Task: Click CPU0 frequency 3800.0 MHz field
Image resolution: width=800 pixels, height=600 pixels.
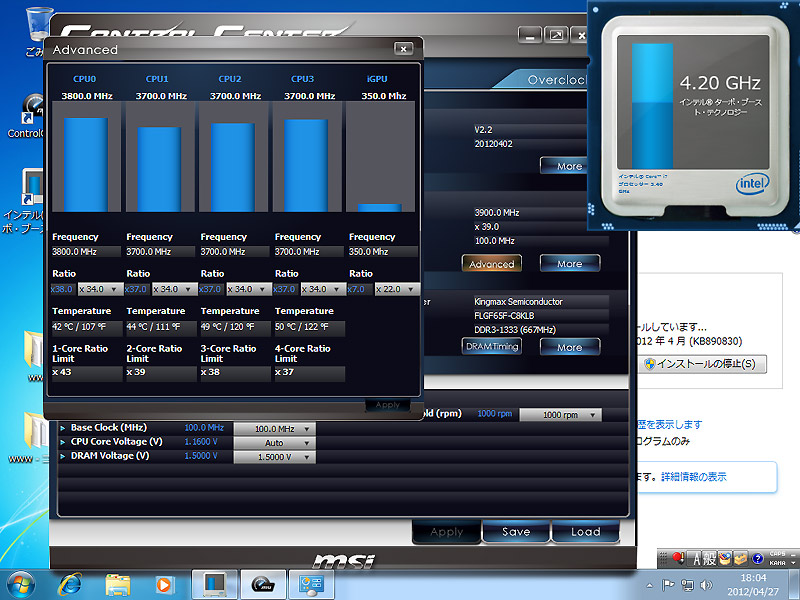Action: pos(86,252)
